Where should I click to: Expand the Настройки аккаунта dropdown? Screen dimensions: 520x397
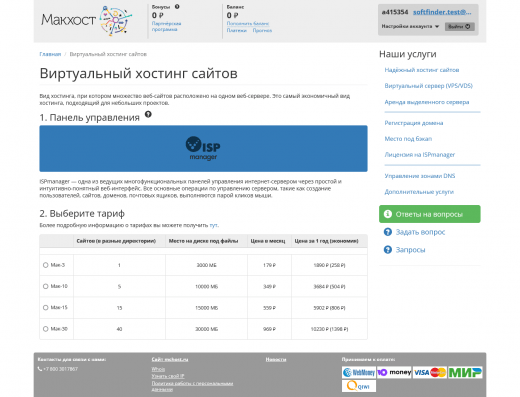click(410, 26)
